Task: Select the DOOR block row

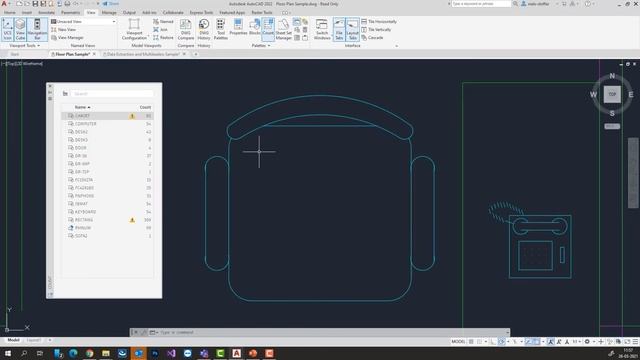Action: [x=107, y=148]
